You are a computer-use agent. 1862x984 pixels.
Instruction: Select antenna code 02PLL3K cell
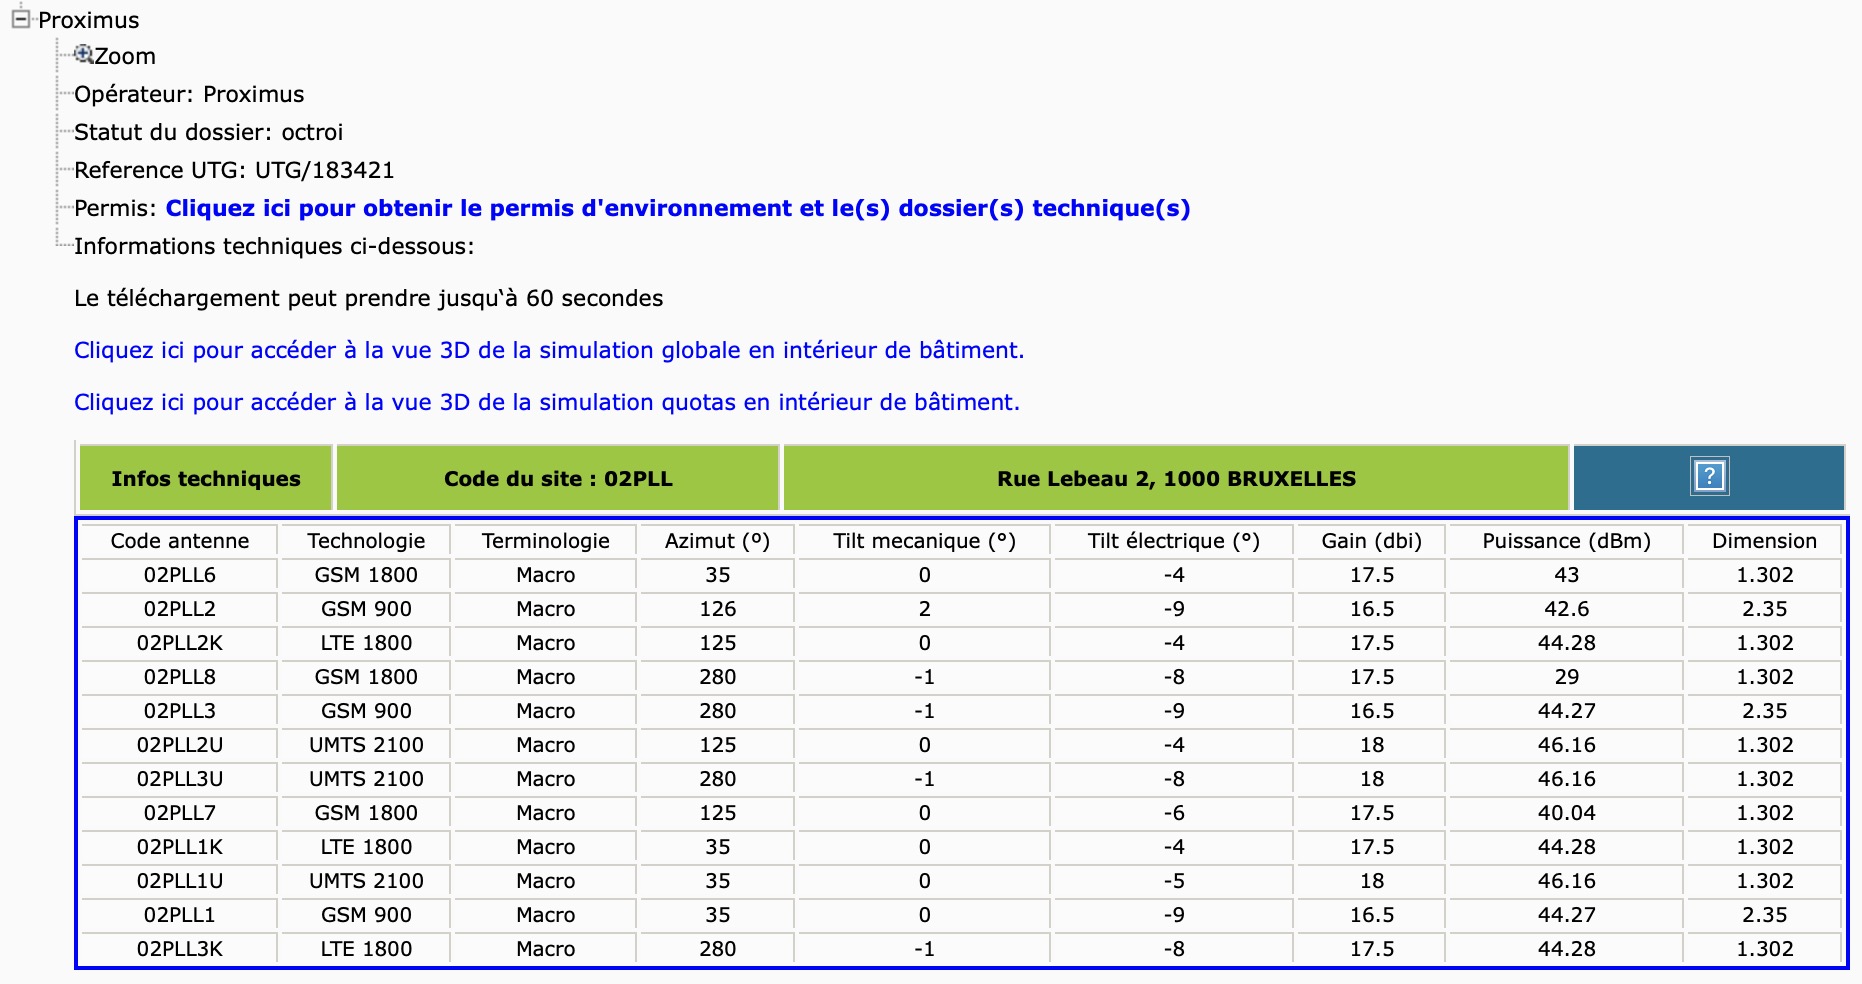180,949
